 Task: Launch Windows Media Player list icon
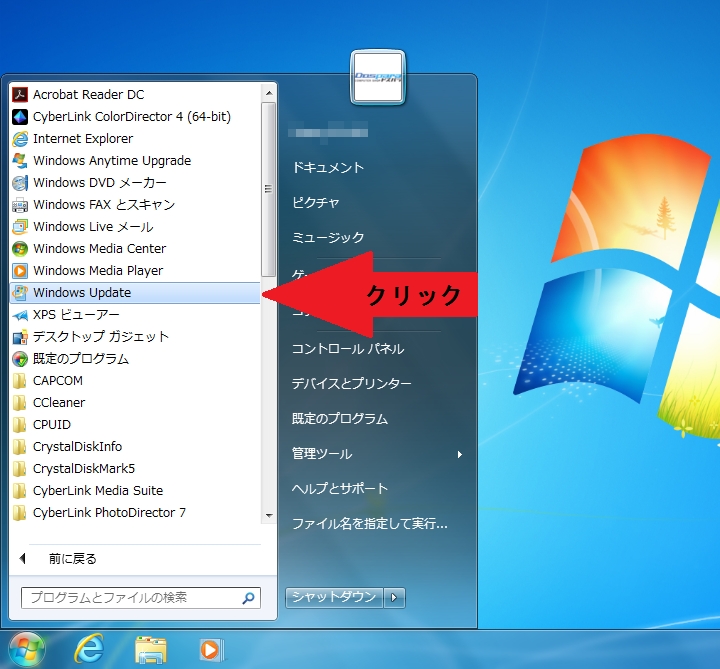tap(20, 271)
